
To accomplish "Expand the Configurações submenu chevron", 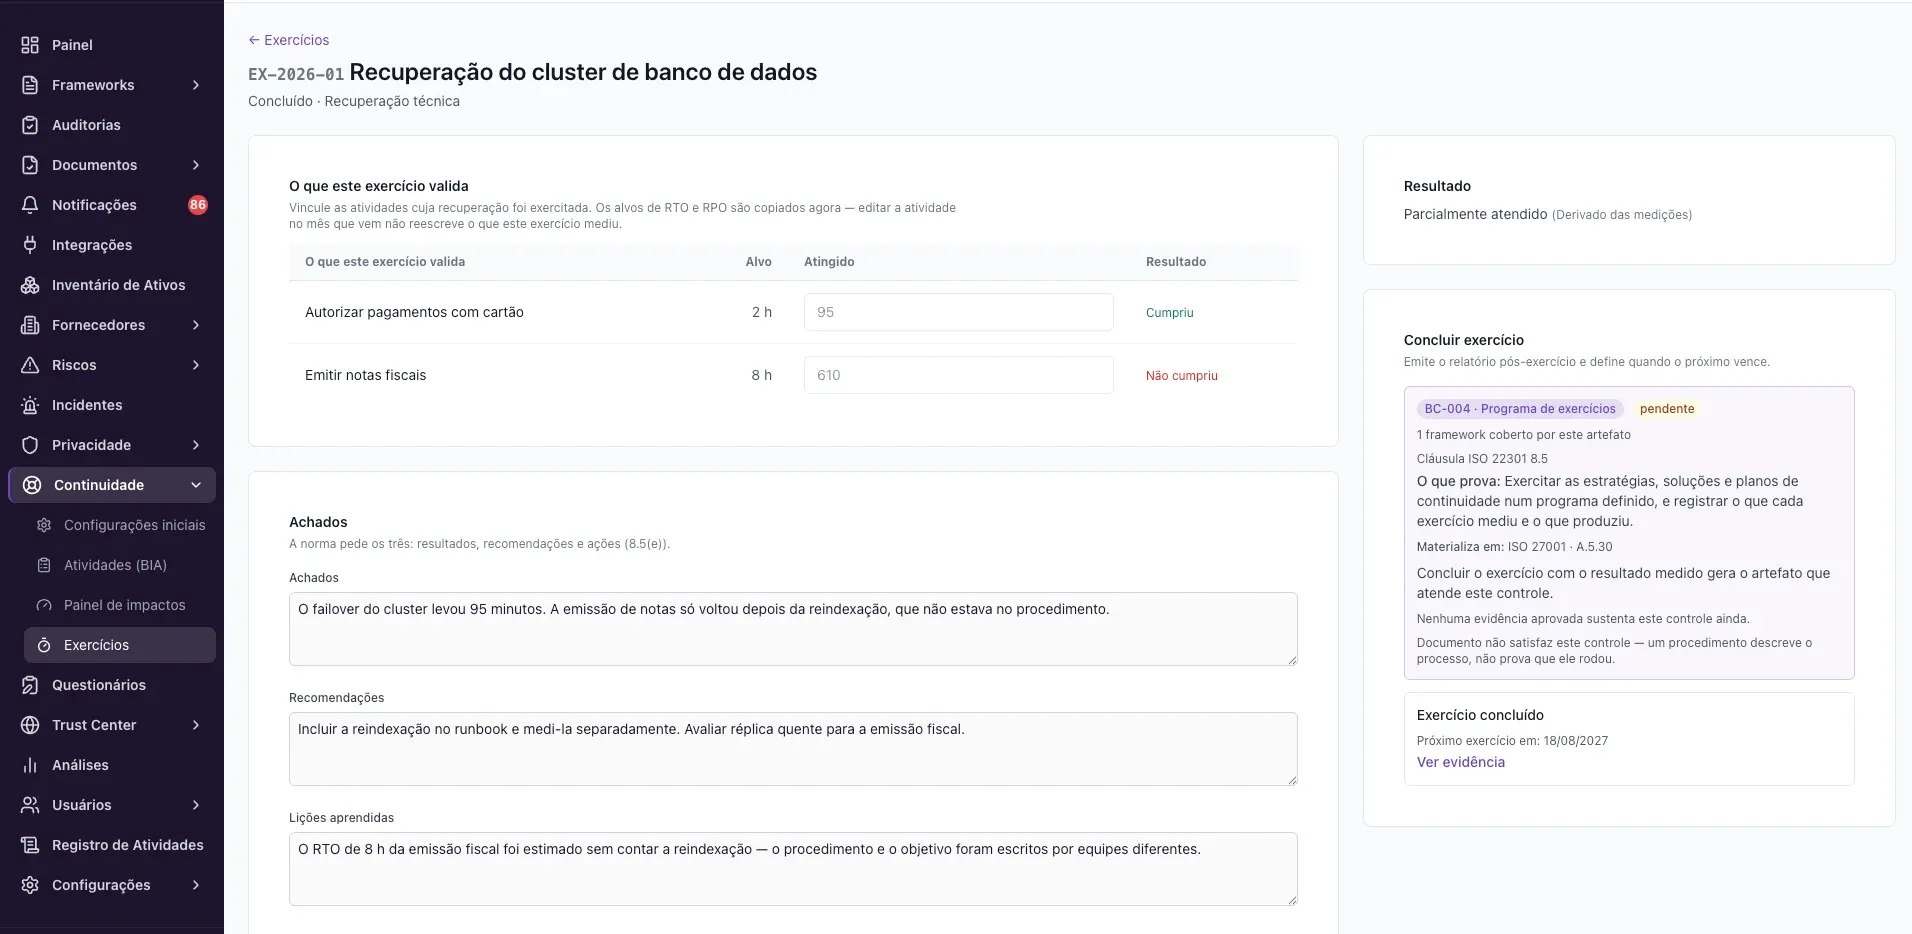I will coord(196,885).
